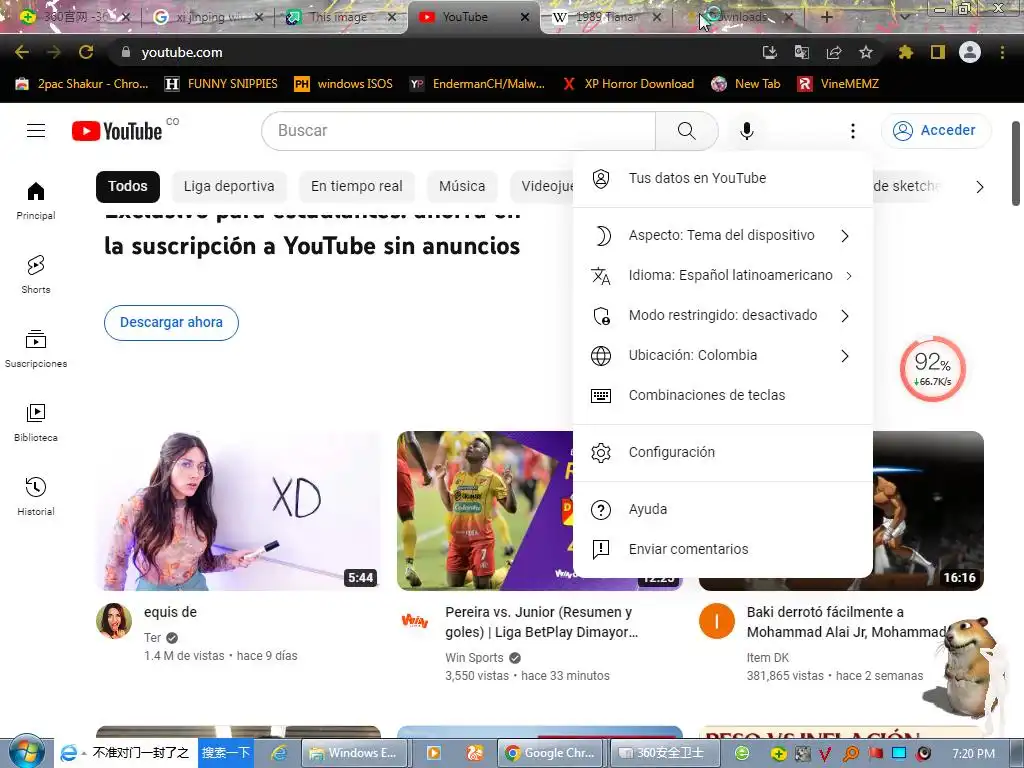
Task: Click the Google Chrome taskbar button
Action: pyautogui.click(x=551, y=753)
